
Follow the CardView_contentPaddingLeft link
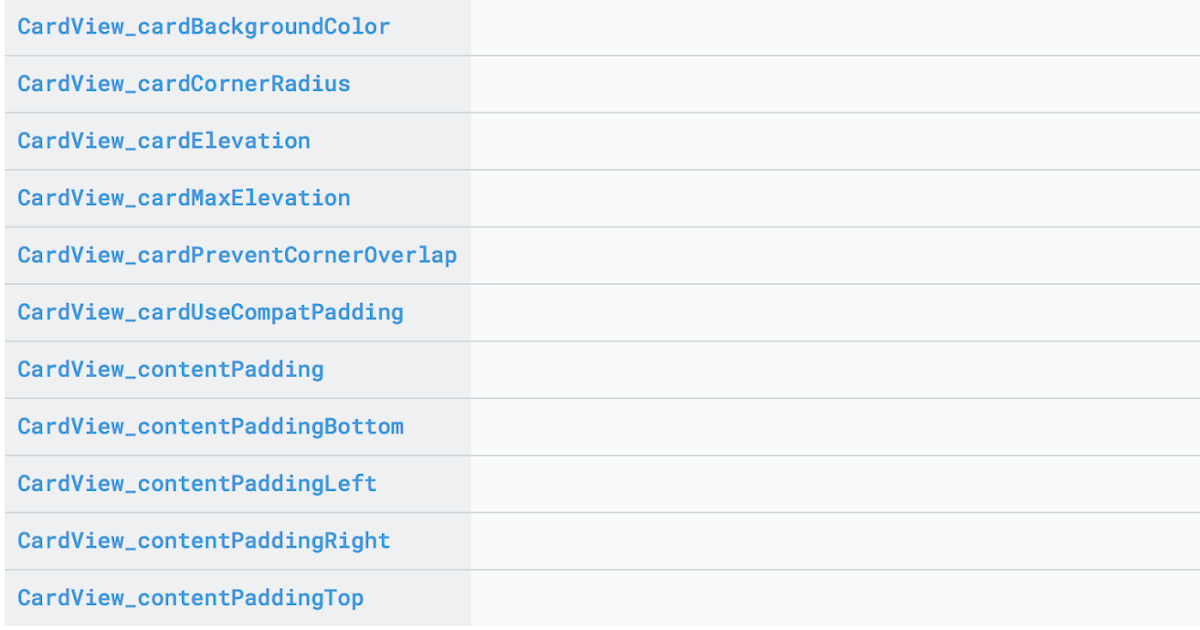(197, 483)
